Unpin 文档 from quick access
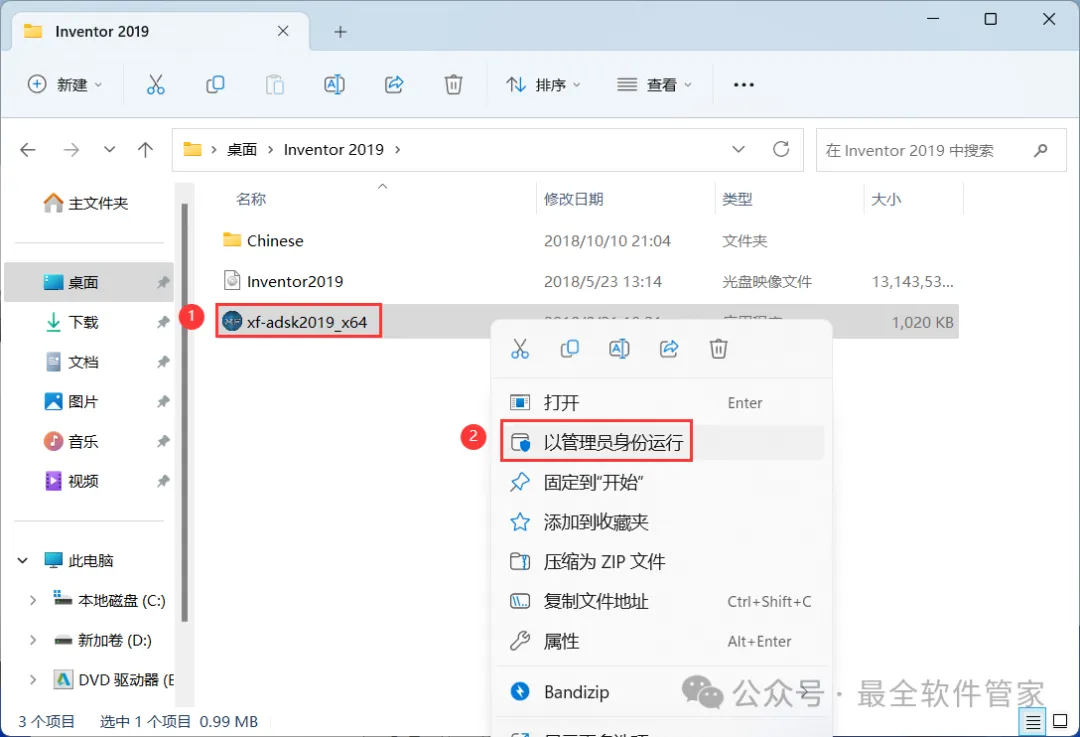 pyautogui.click(x=163, y=362)
